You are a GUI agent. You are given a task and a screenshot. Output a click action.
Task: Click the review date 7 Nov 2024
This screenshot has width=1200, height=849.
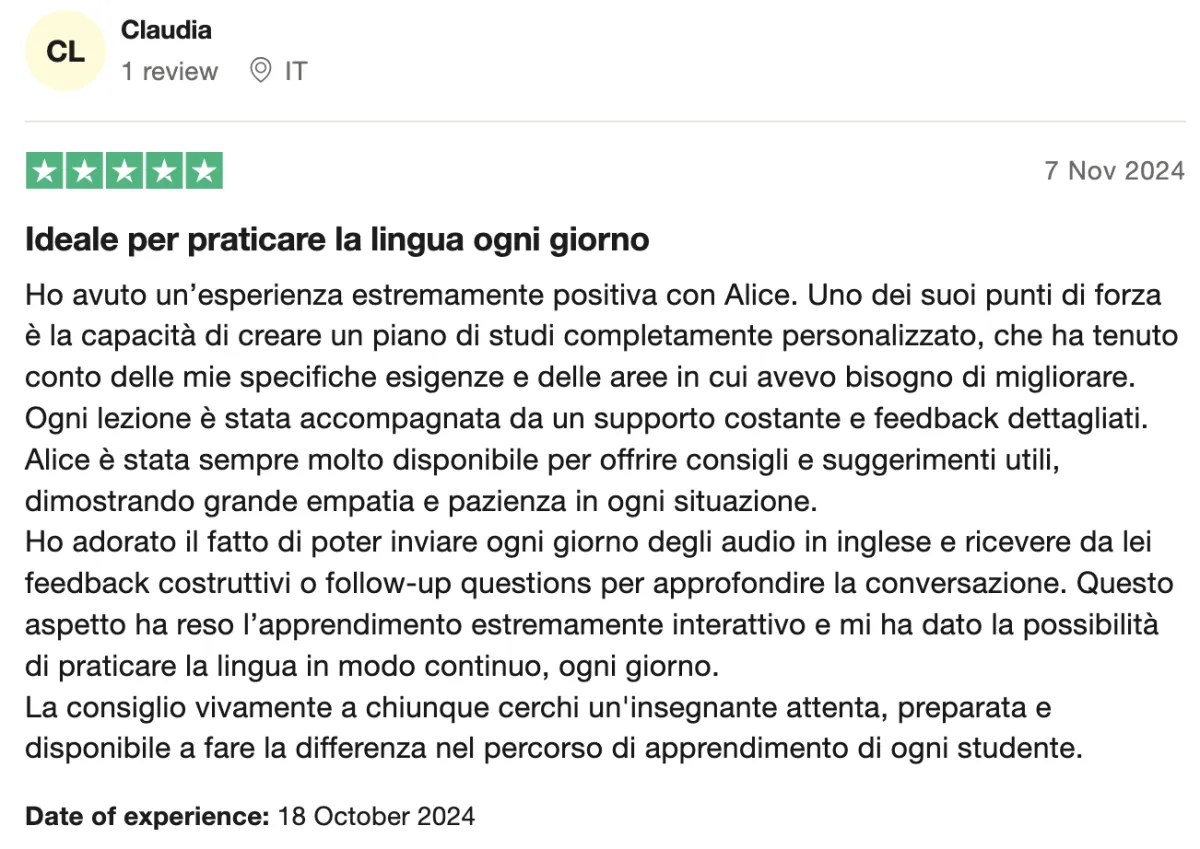[1114, 171]
